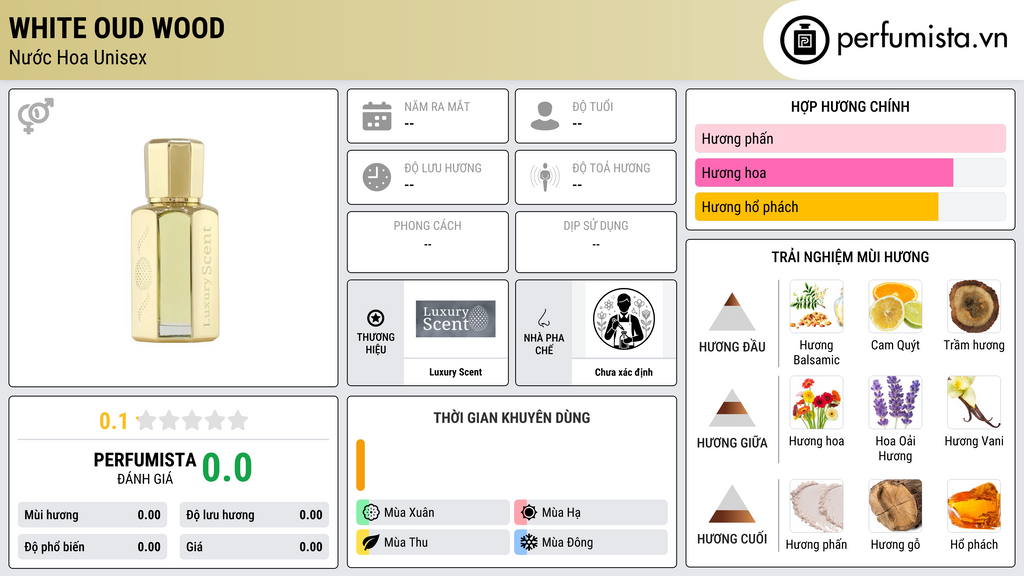Click the person icon next to Độ tuổi
Image resolution: width=1024 pixels, height=576 pixels.
[545, 116]
